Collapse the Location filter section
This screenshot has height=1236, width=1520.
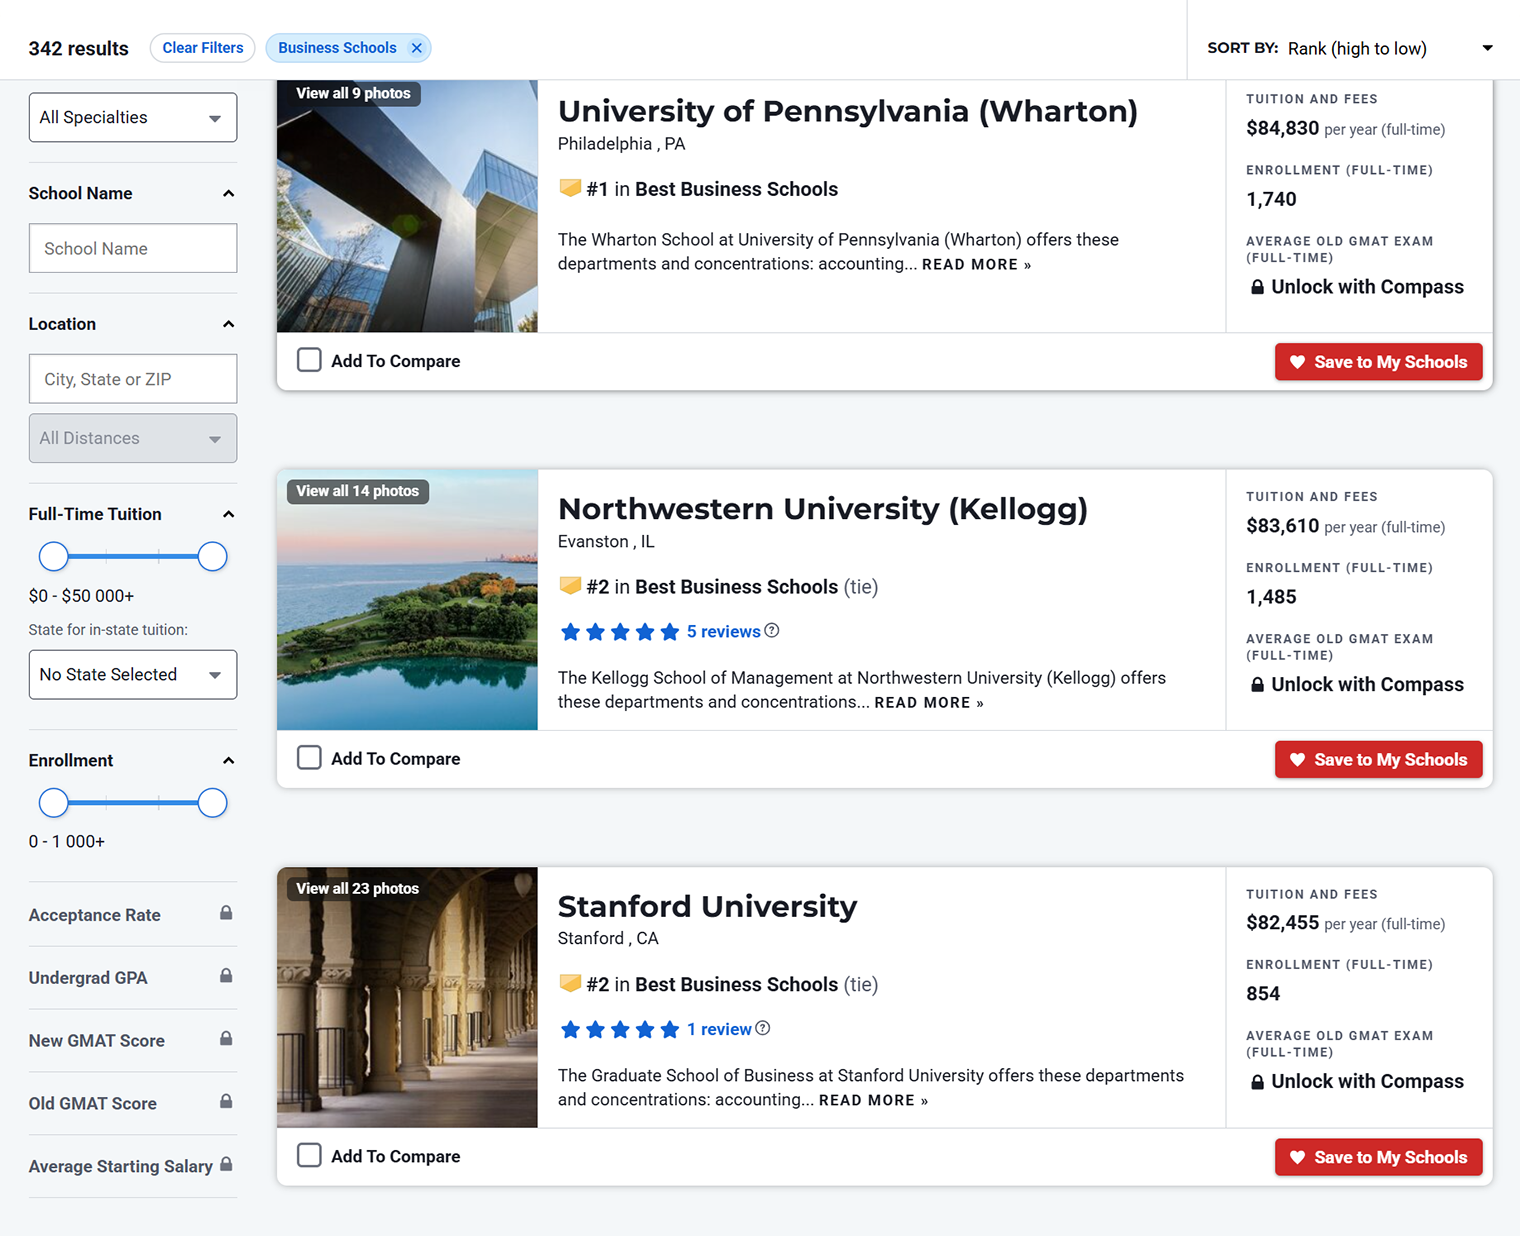(x=228, y=323)
